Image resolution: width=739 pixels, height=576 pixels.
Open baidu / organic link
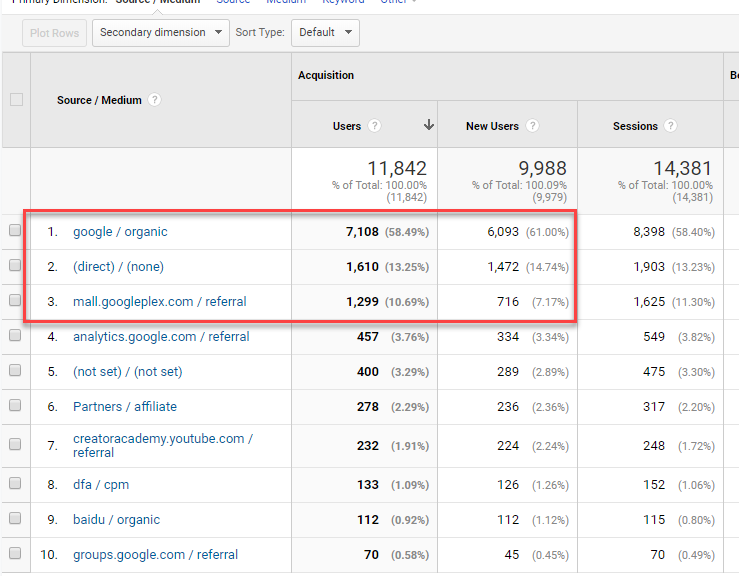(x=116, y=519)
